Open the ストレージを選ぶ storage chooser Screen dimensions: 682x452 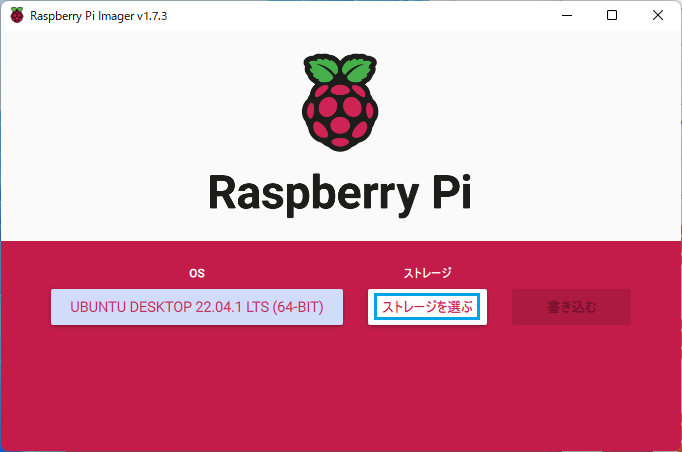coord(427,307)
